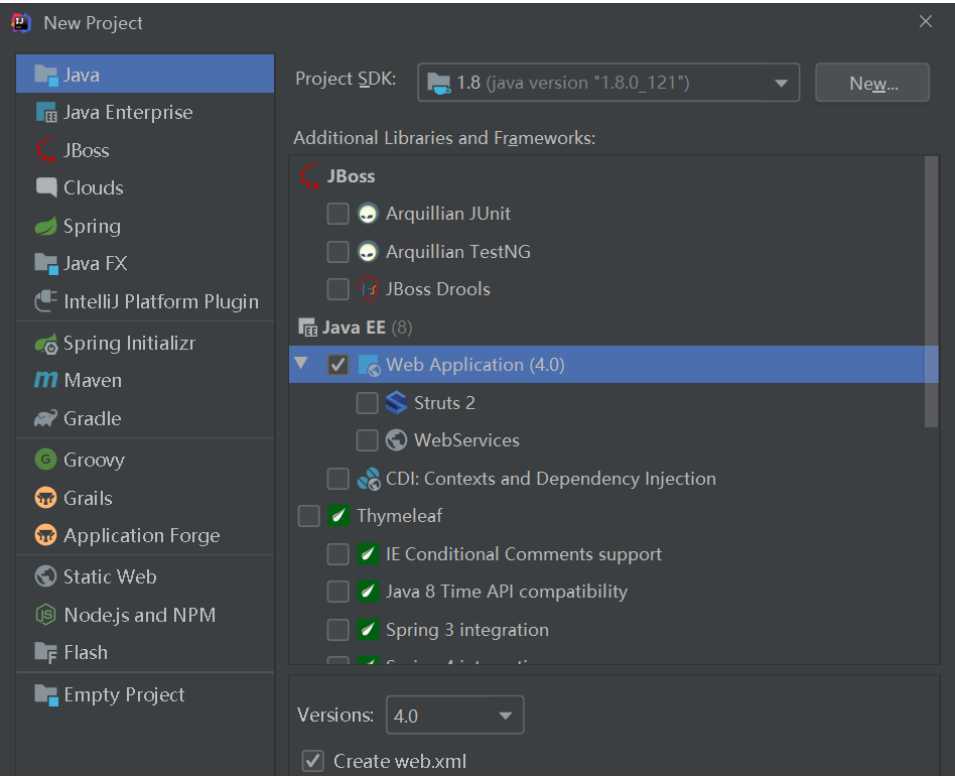Click the Thymeleaf green leaf icon

click(x=338, y=516)
